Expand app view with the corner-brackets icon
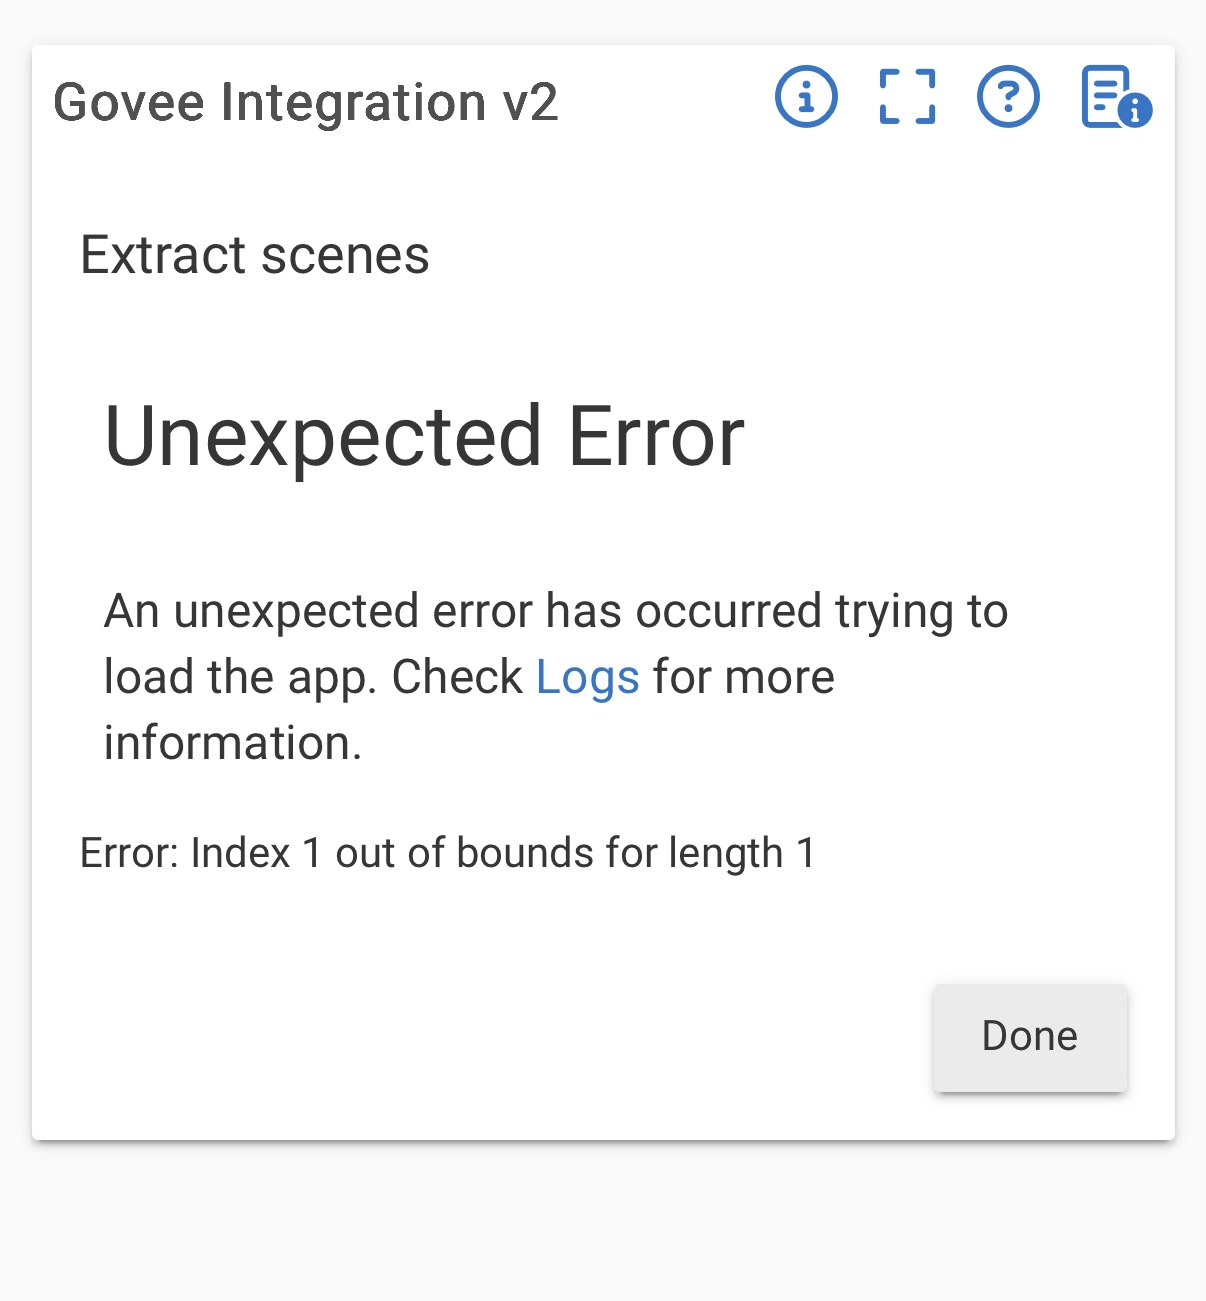This screenshot has height=1301, width=1206. pyautogui.click(x=907, y=97)
